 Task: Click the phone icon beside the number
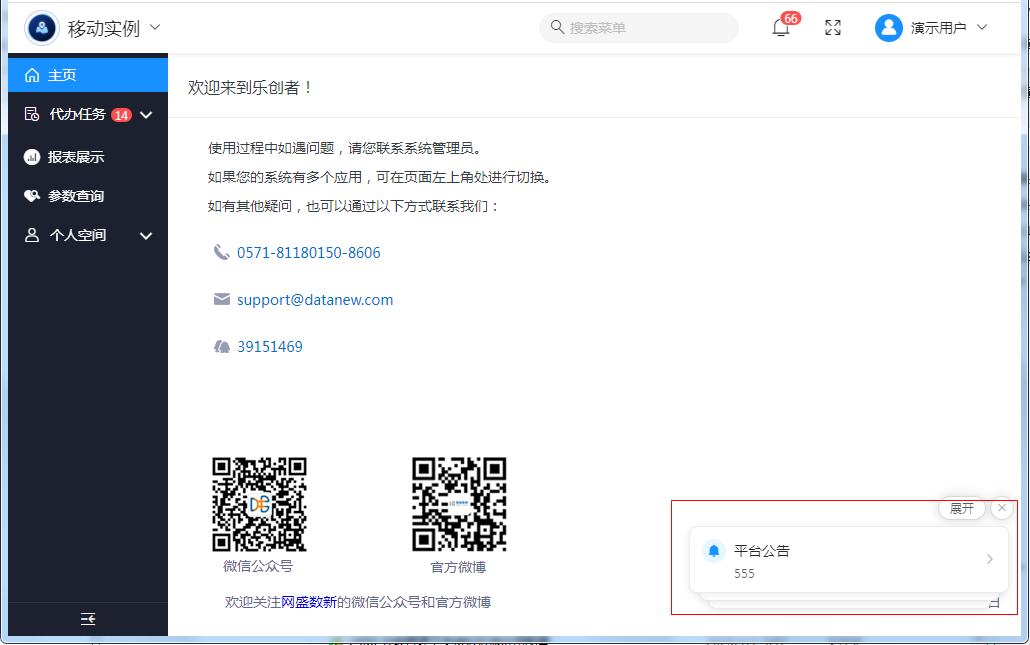click(221, 253)
